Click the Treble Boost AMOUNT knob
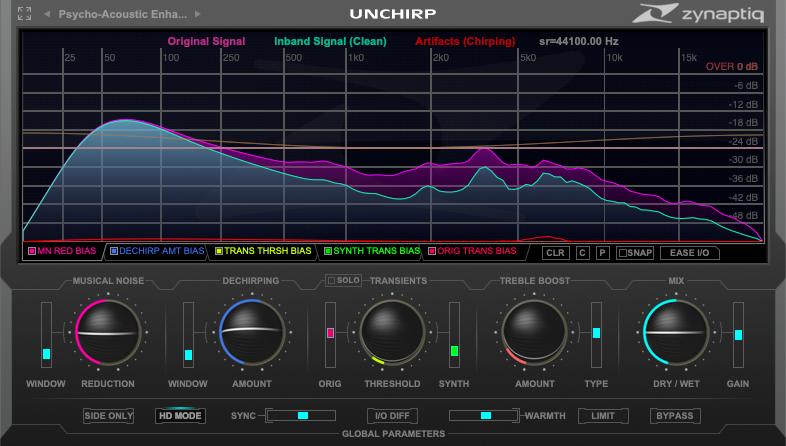This screenshot has width=786, height=446. (x=534, y=333)
